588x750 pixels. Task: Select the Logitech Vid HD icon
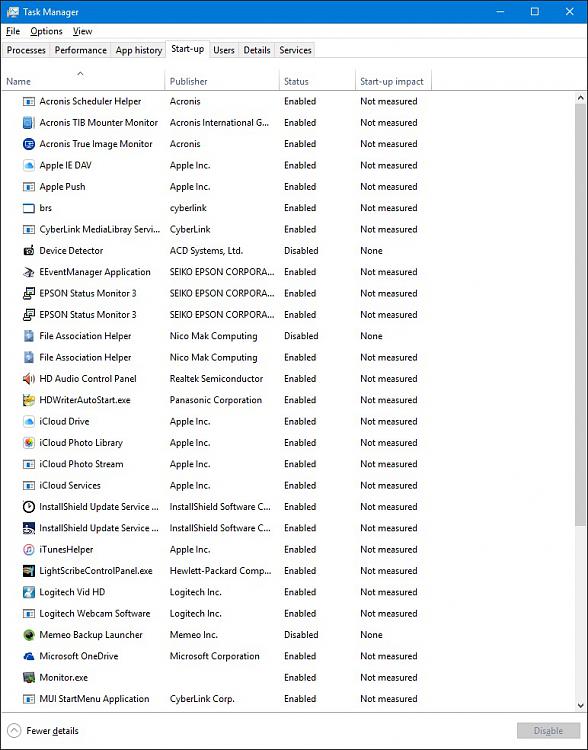[29, 592]
